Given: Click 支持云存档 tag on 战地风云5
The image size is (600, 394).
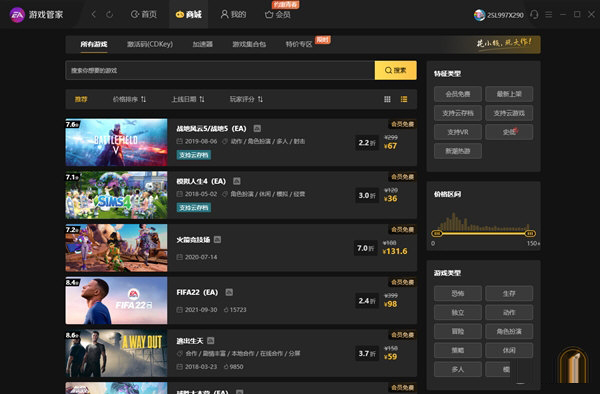Looking at the screenshot, I should (194, 155).
